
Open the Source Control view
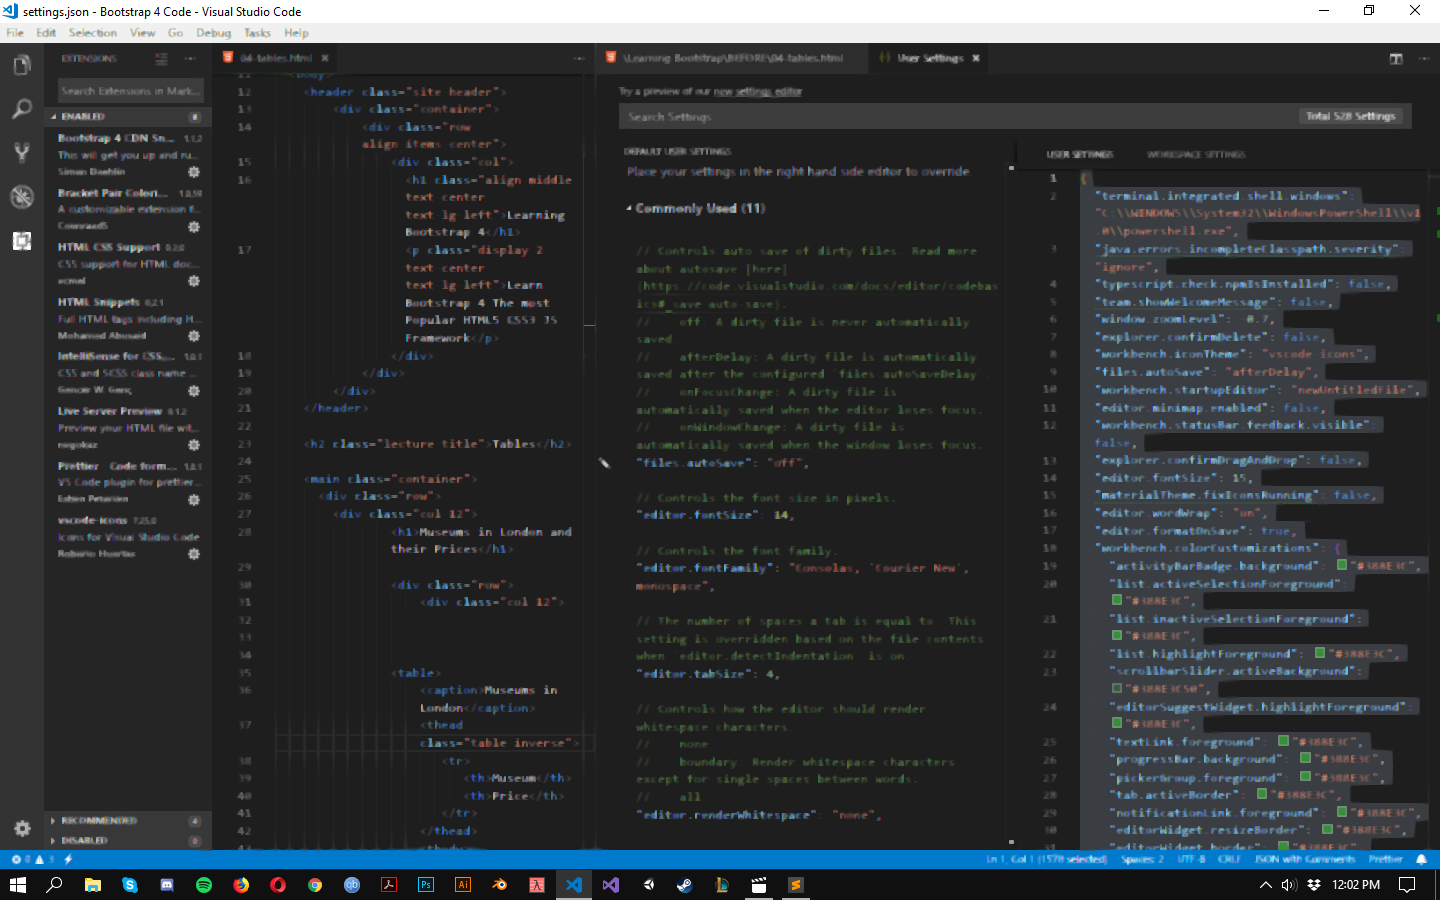21,153
